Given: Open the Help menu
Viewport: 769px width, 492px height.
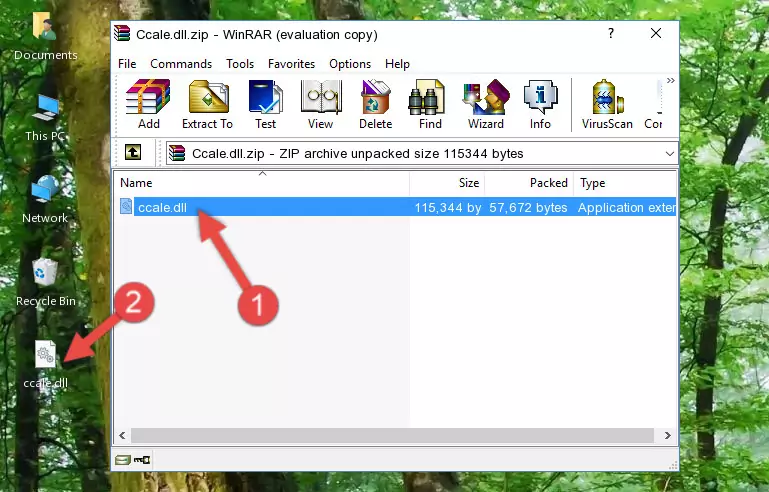Looking at the screenshot, I should pos(397,64).
